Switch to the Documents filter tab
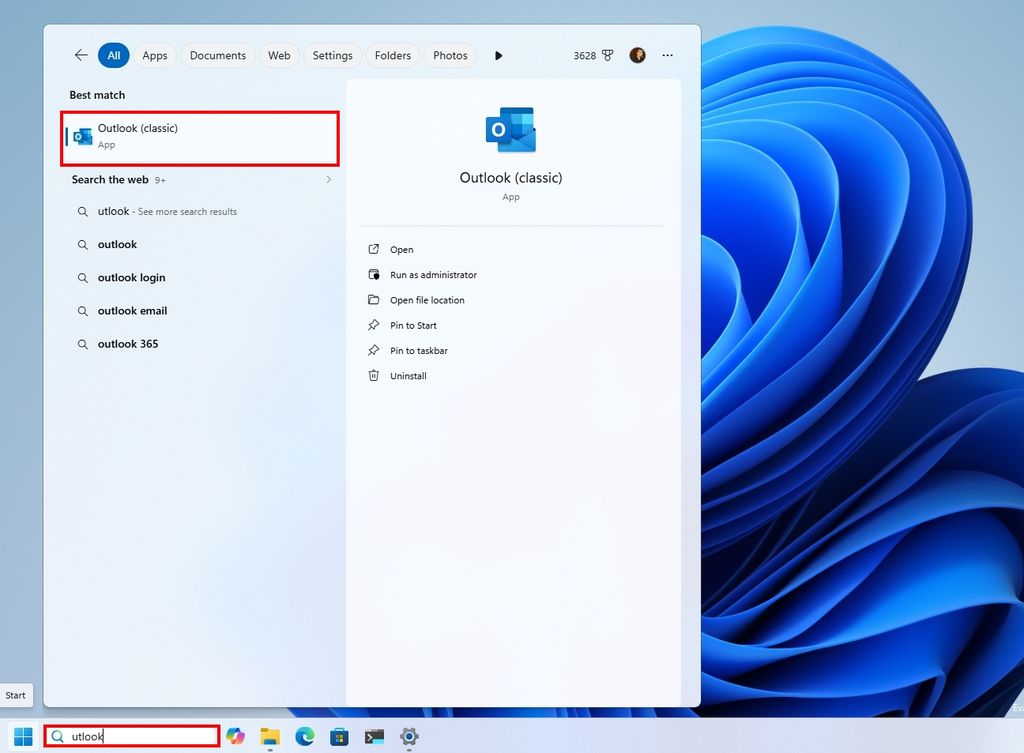Image resolution: width=1024 pixels, height=753 pixels. pyautogui.click(x=217, y=56)
